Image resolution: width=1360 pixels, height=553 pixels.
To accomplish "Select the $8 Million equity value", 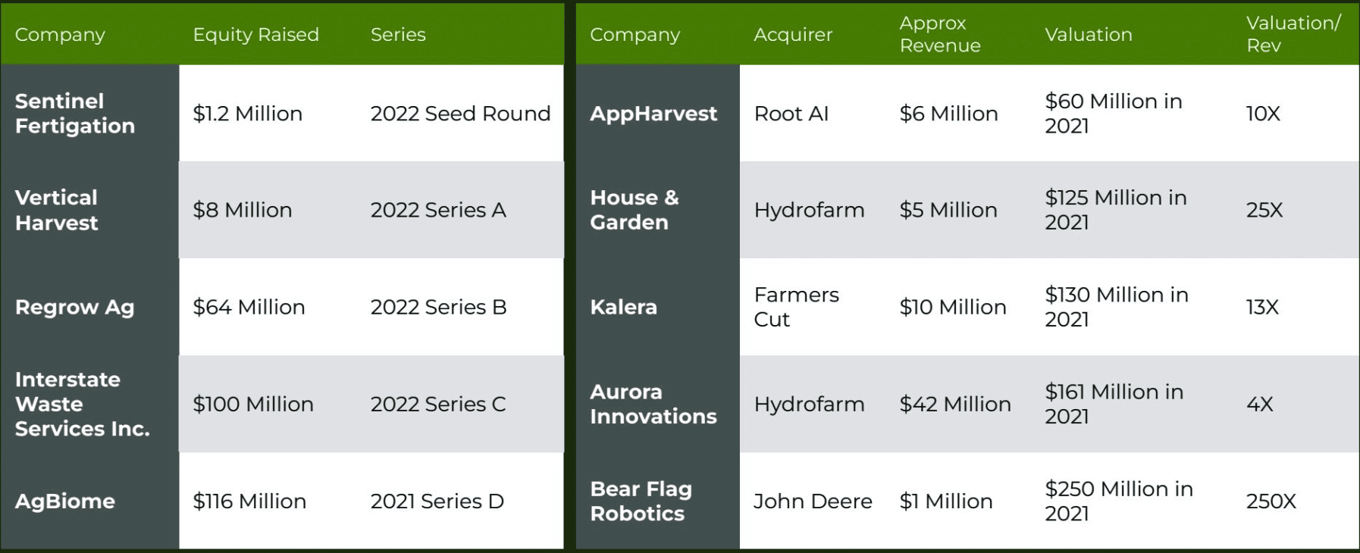I will [243, 210].
